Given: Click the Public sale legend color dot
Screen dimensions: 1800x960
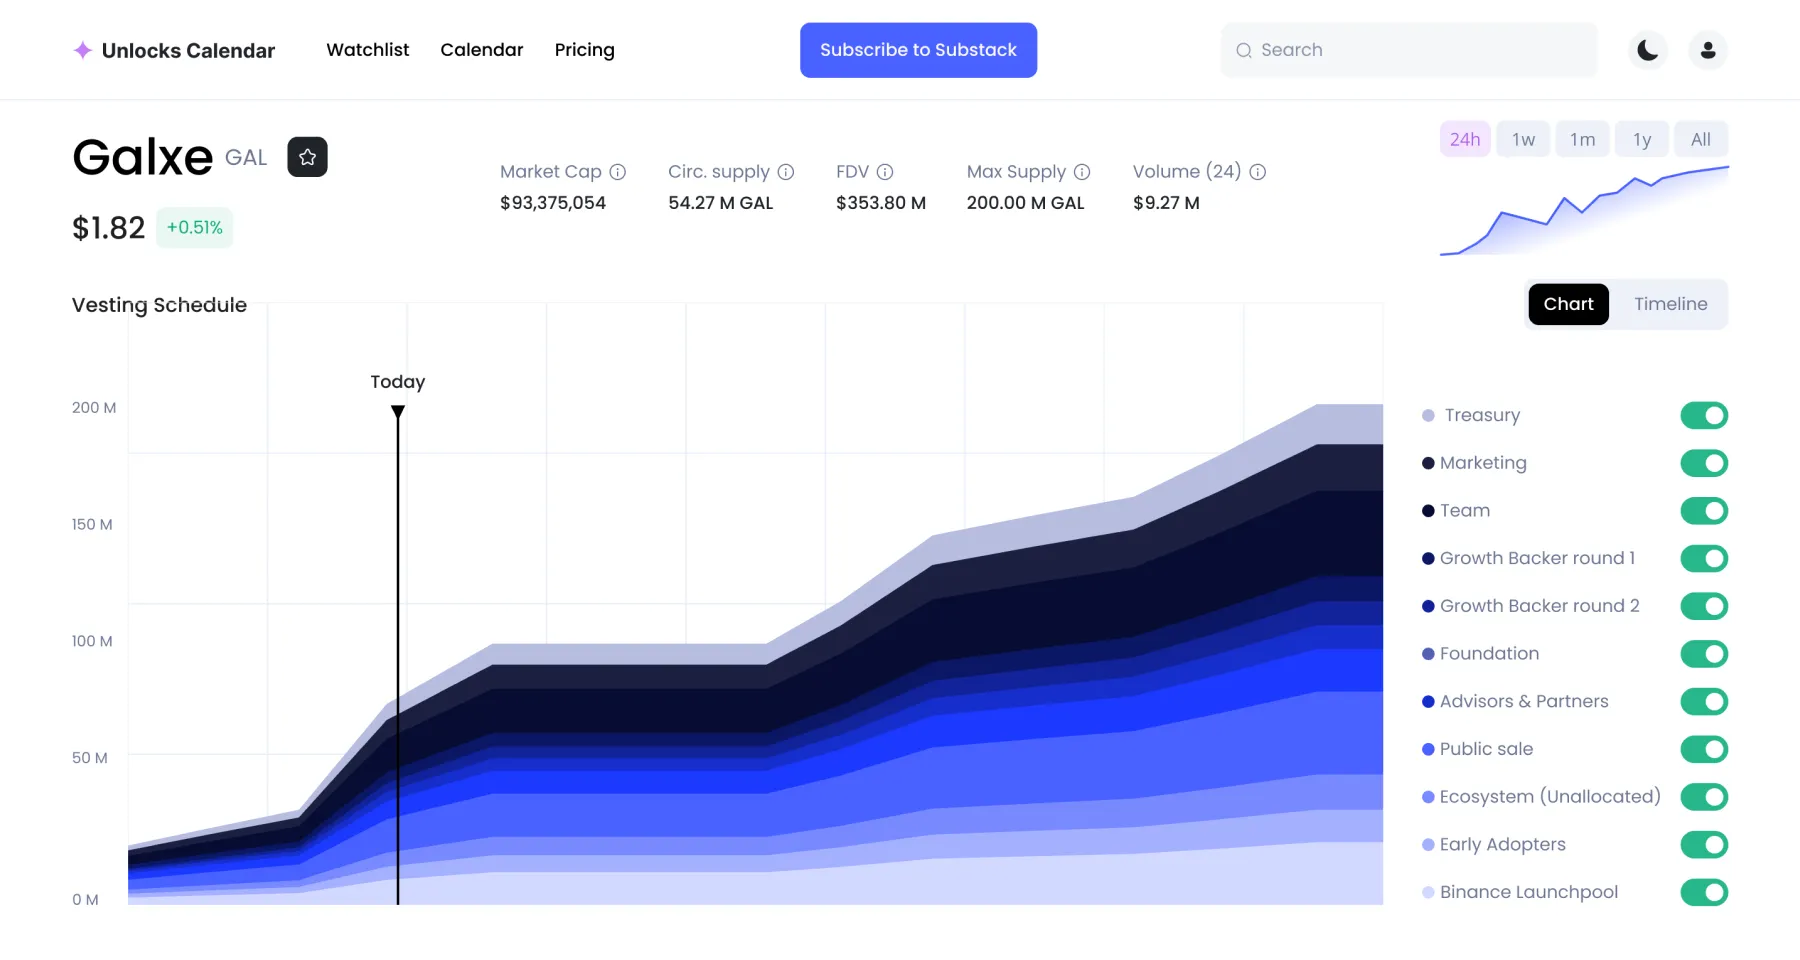Looking at the screenshot, I should point(1428,749).
